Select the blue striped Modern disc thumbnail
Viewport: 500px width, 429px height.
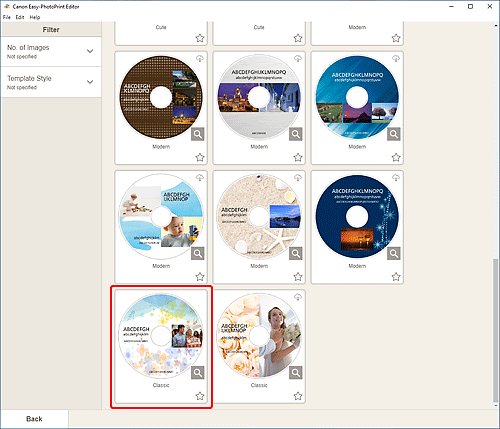(x=357, y=97)
